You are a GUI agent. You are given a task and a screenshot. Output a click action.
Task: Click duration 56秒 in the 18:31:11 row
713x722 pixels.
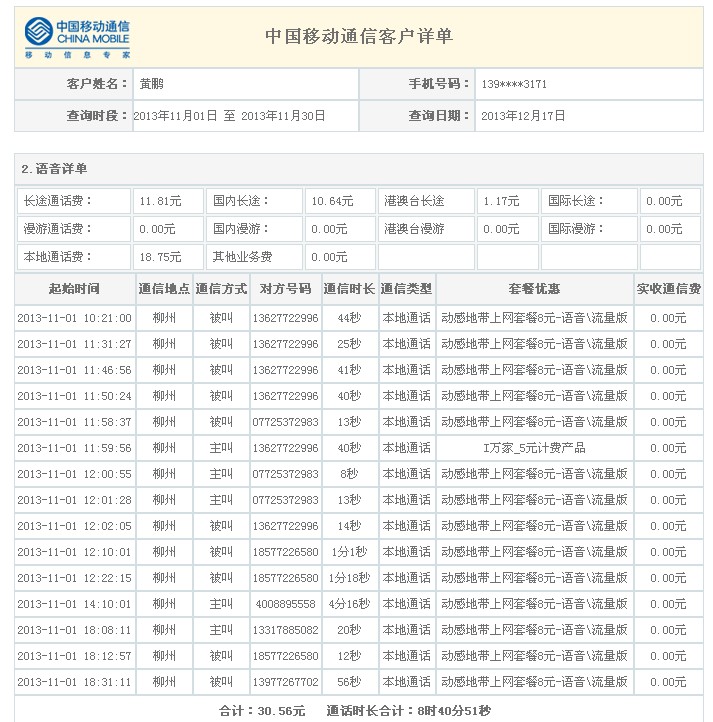click(349, 682)
